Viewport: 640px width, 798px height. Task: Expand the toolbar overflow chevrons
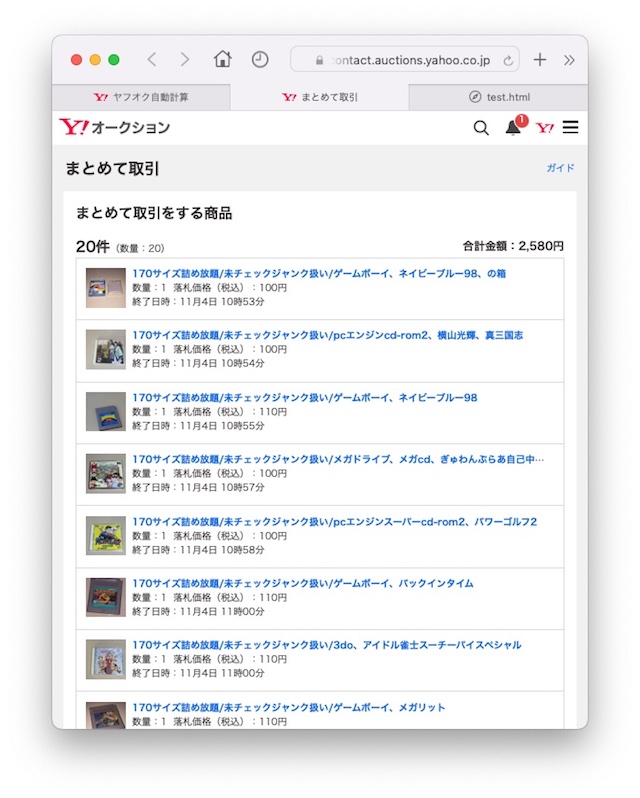[x=569, y=60]
